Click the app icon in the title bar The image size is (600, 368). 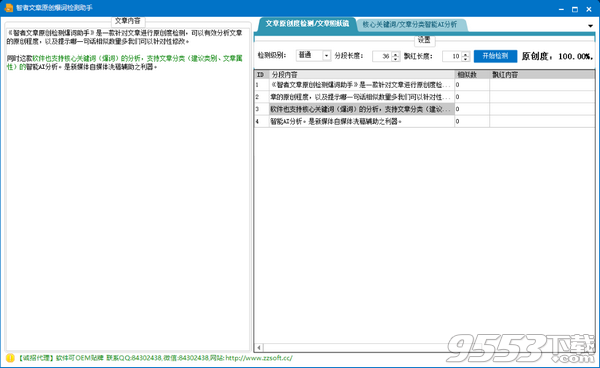(x=8, y=8)
